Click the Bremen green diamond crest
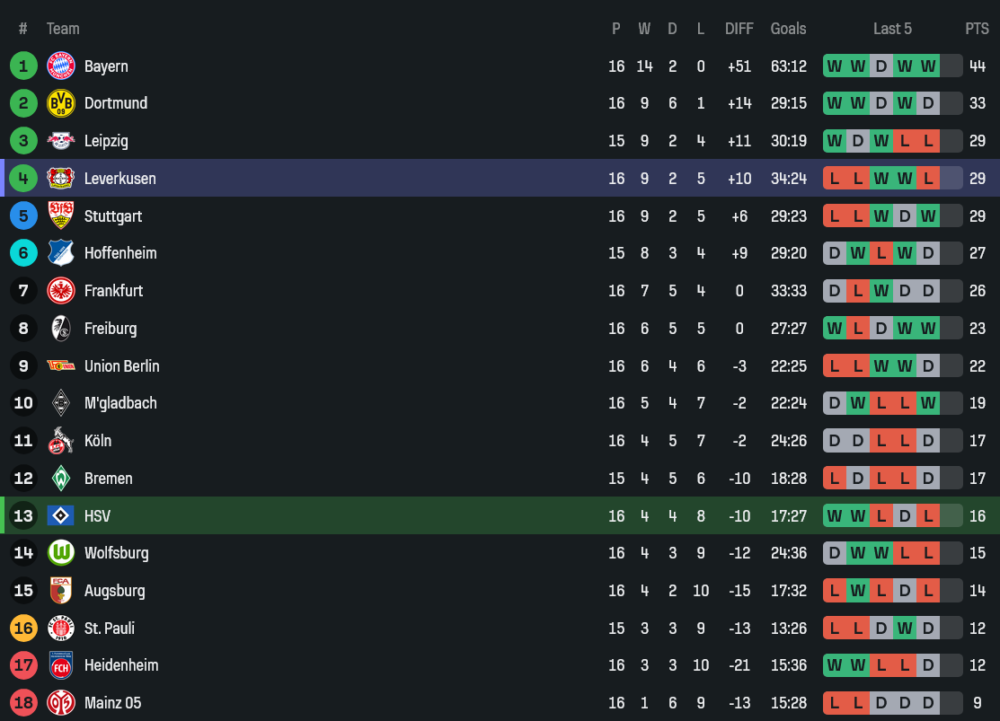 [61, 478]
